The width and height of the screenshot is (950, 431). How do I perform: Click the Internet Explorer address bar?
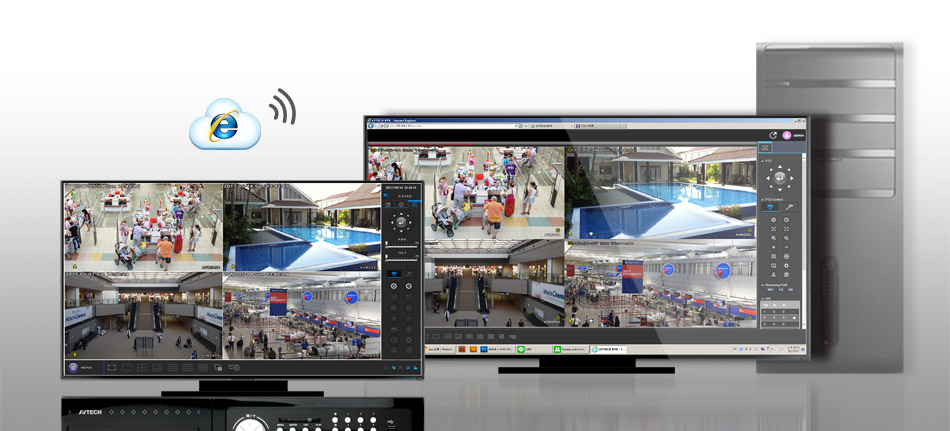click(x=451, y=125)
